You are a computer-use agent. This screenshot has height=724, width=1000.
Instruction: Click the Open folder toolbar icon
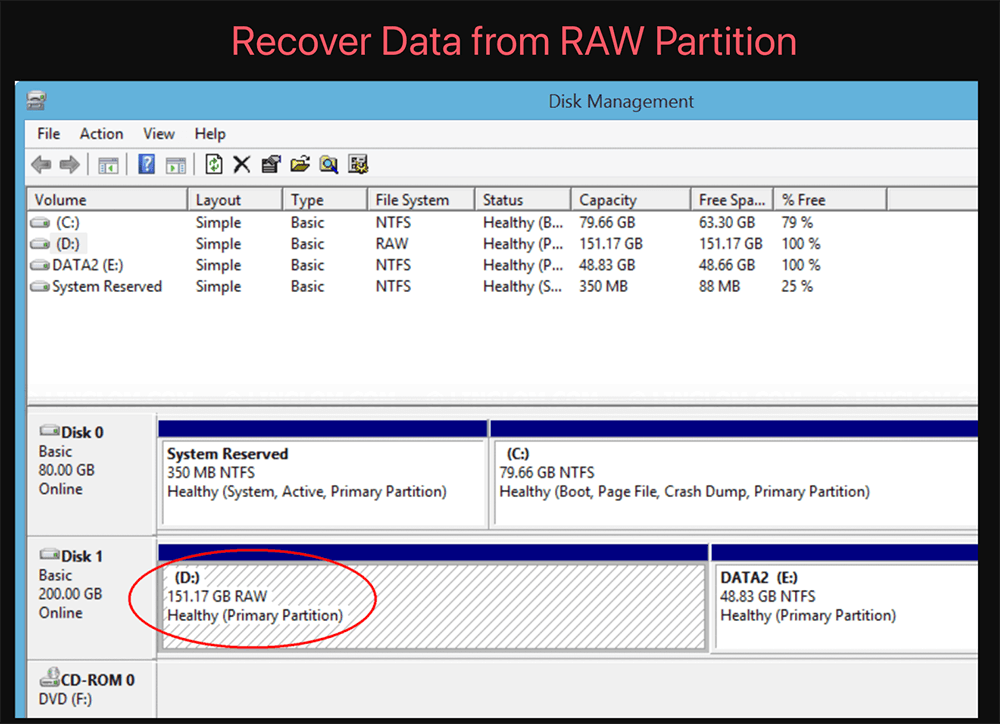tap(300, 165)
